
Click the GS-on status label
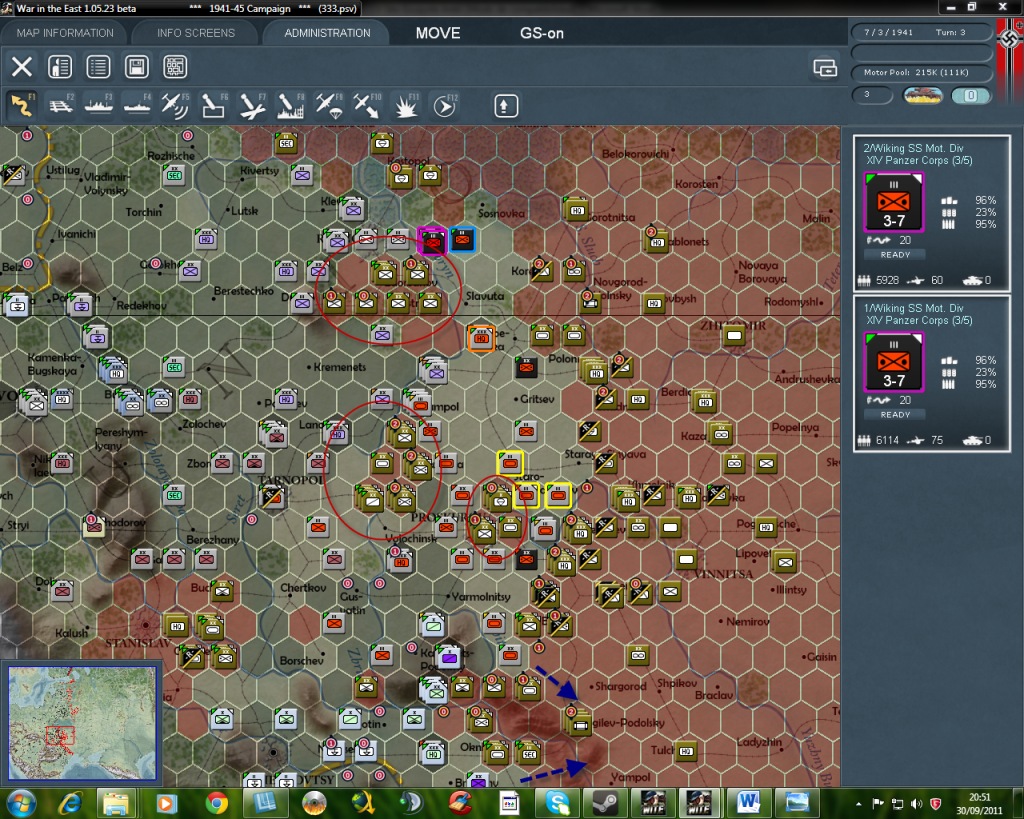pos(541,33)
